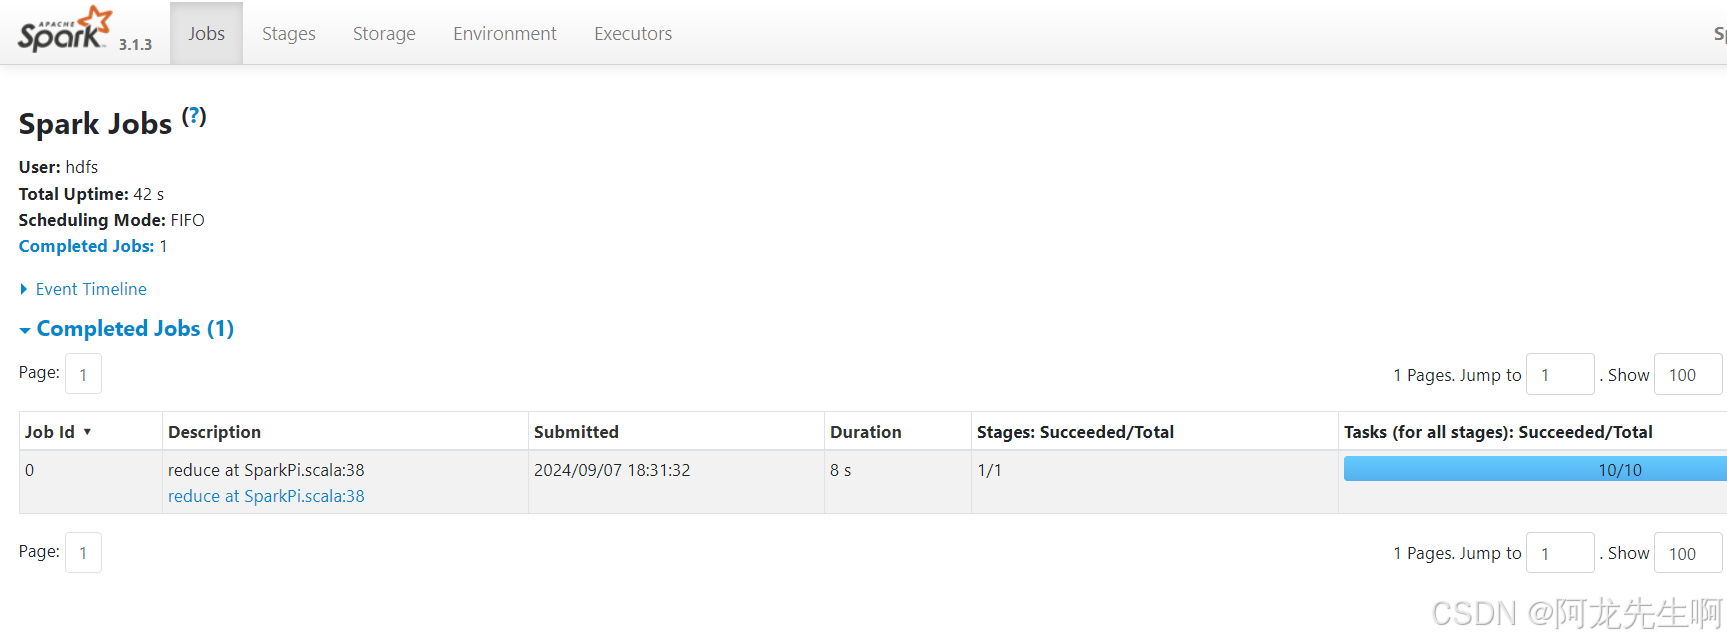Screen dimensions: 1727x643
Task: Click the help question mark icon
Action: (x=194, y=116)
